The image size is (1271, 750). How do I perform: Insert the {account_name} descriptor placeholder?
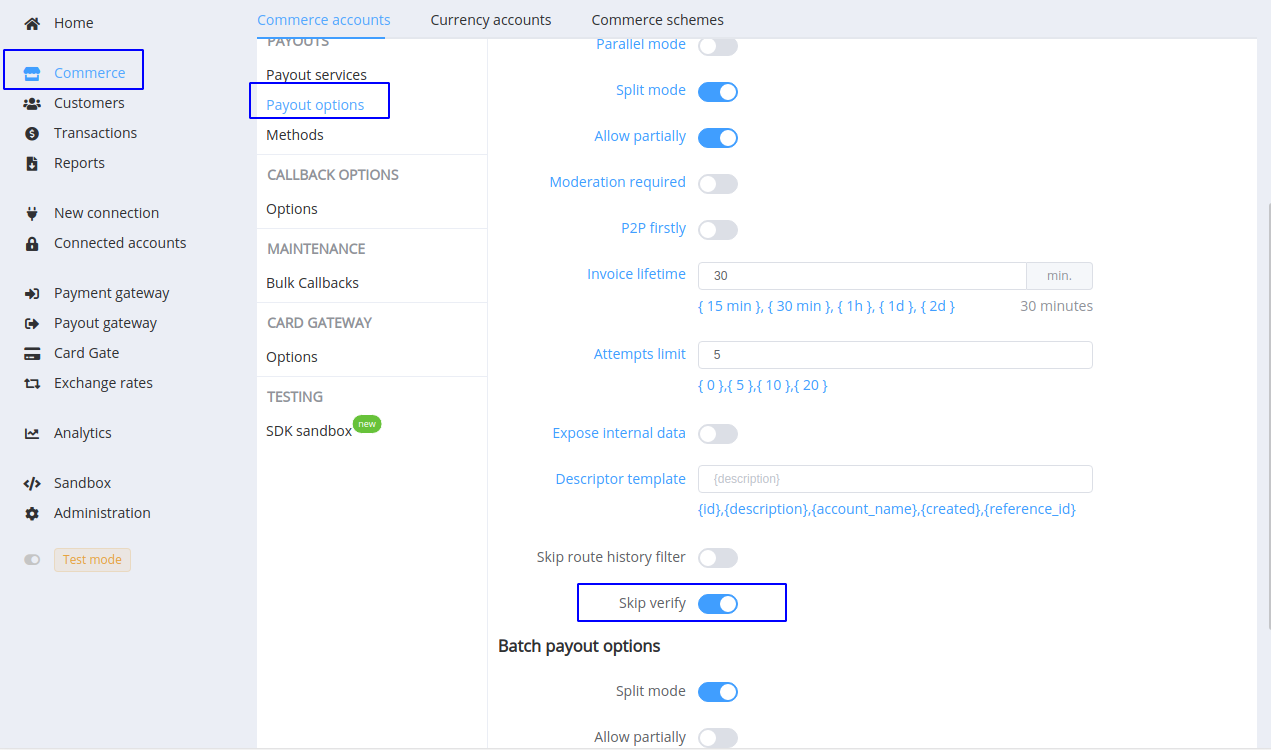[863, 509]
